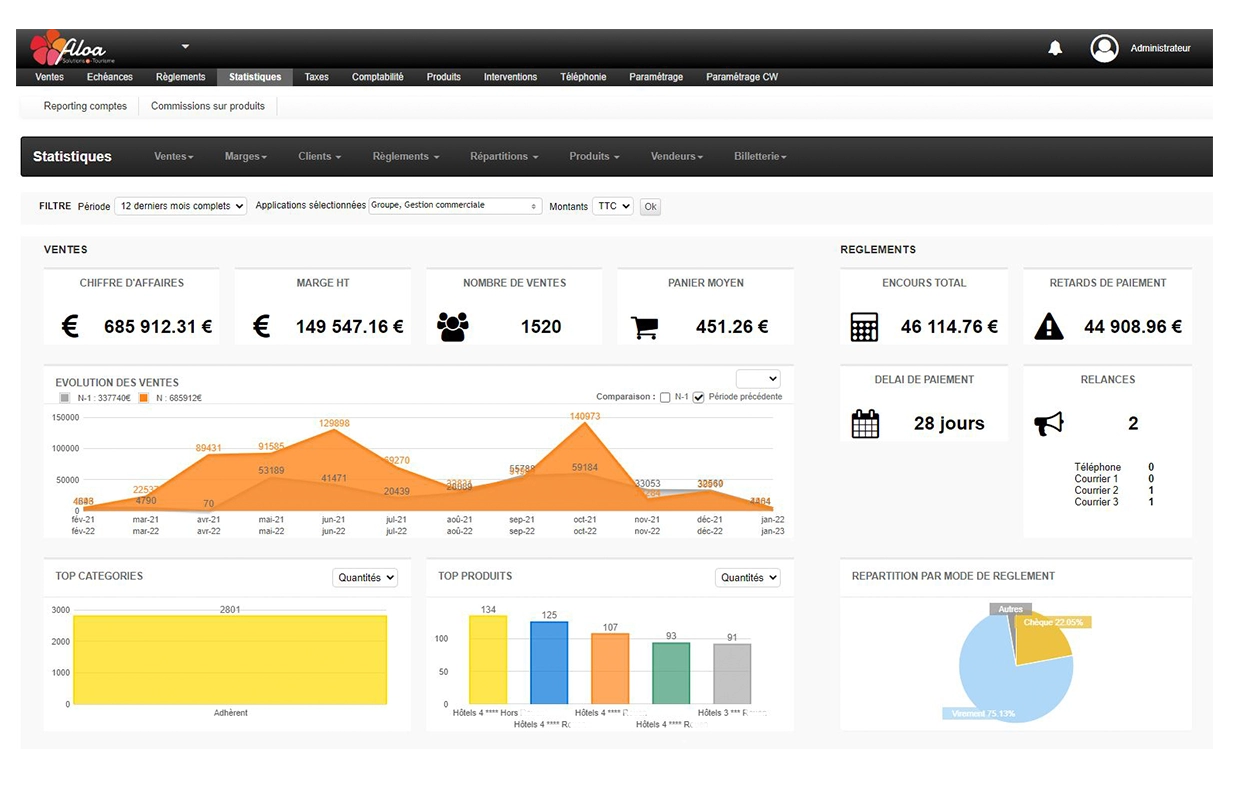1234x800 pixels.
Task: Click the notification bell icon
Action: pos(1055,48)
